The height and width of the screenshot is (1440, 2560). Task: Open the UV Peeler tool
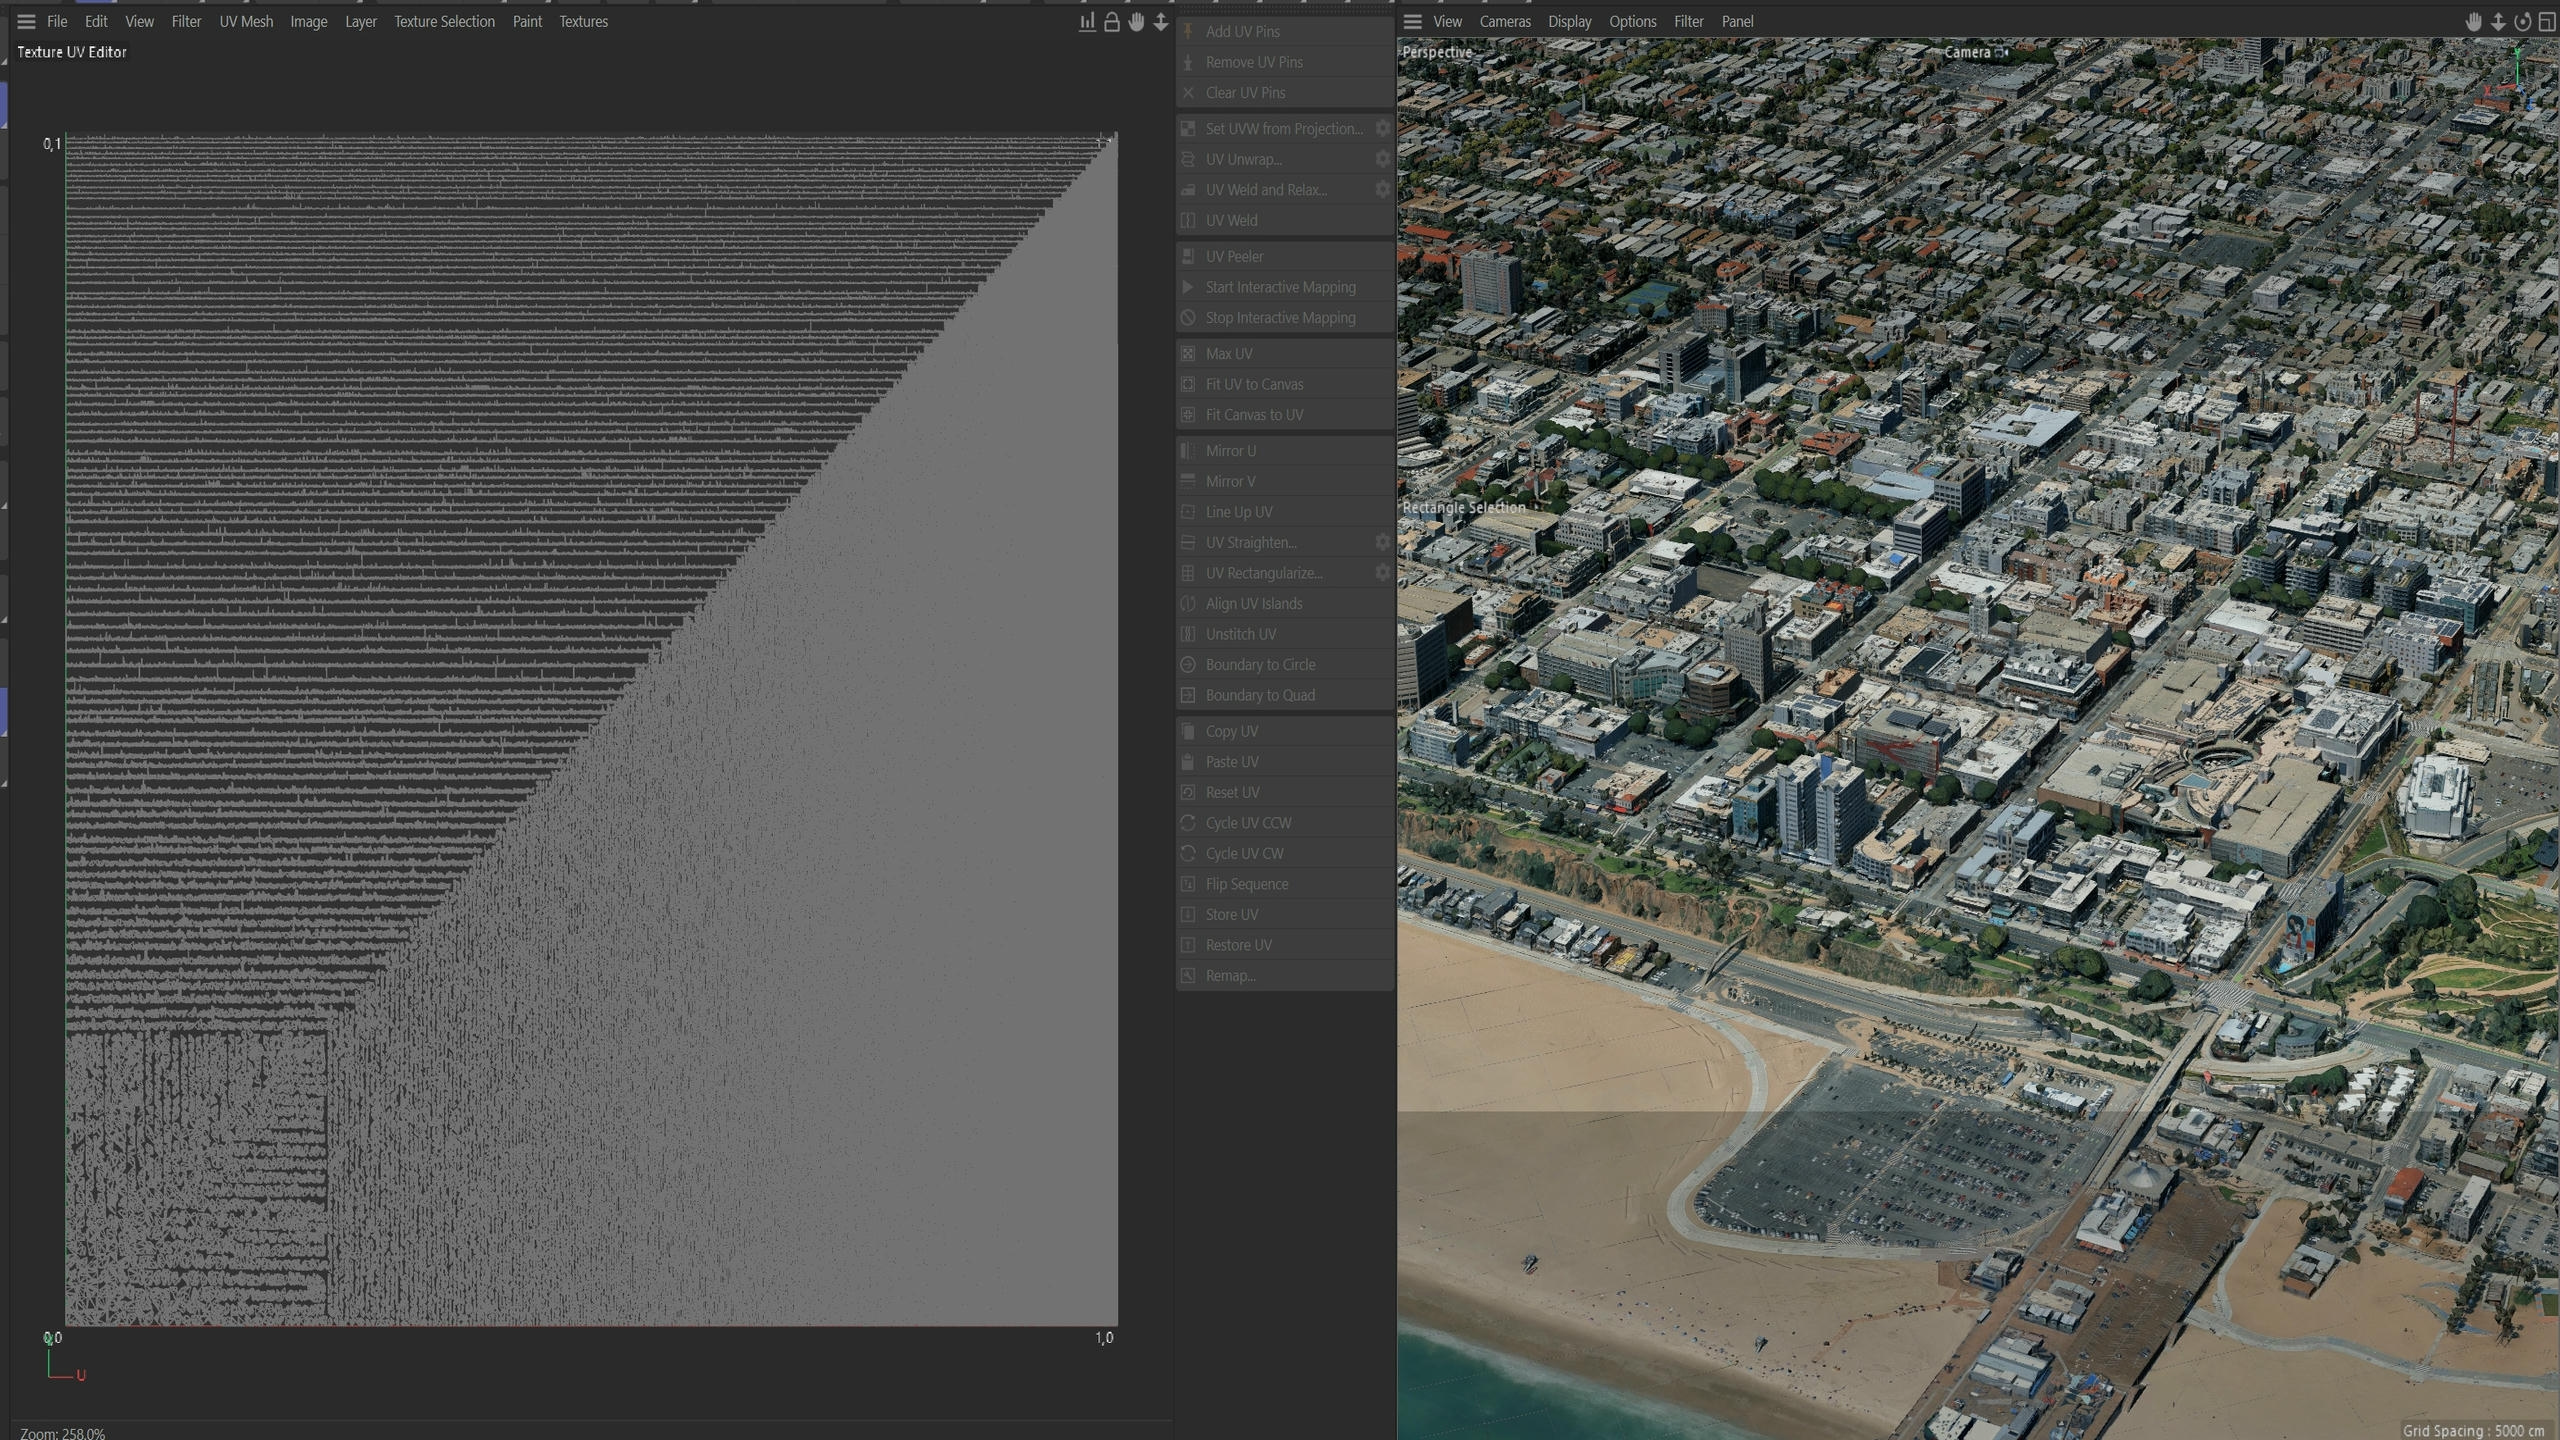[1285, 256]
